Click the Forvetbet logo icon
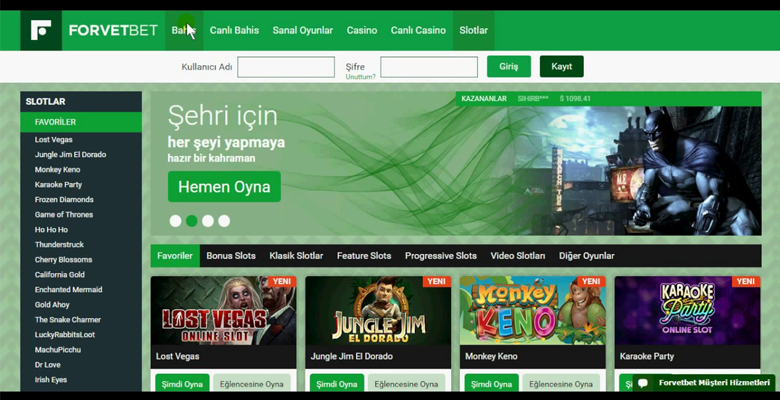 (x=41, y=30)
